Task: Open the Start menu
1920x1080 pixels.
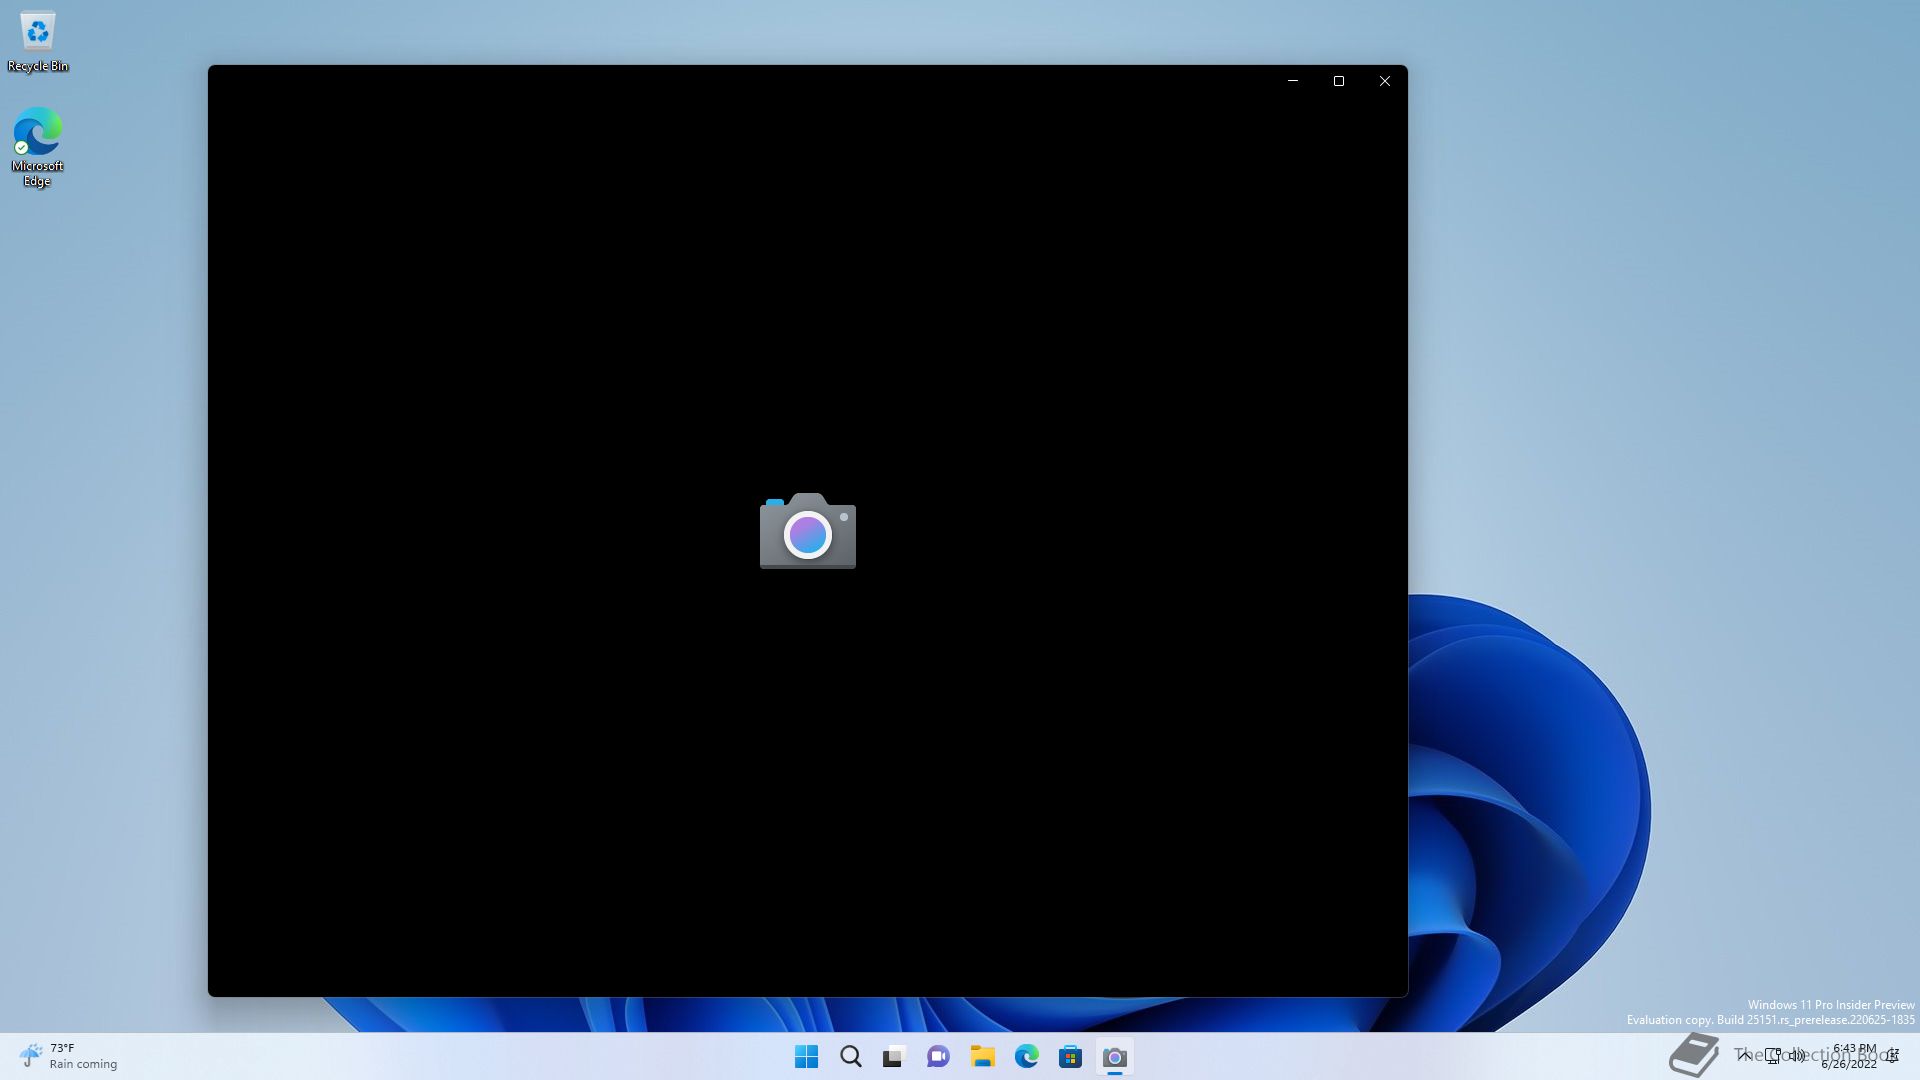Action: coord(806,1057)
